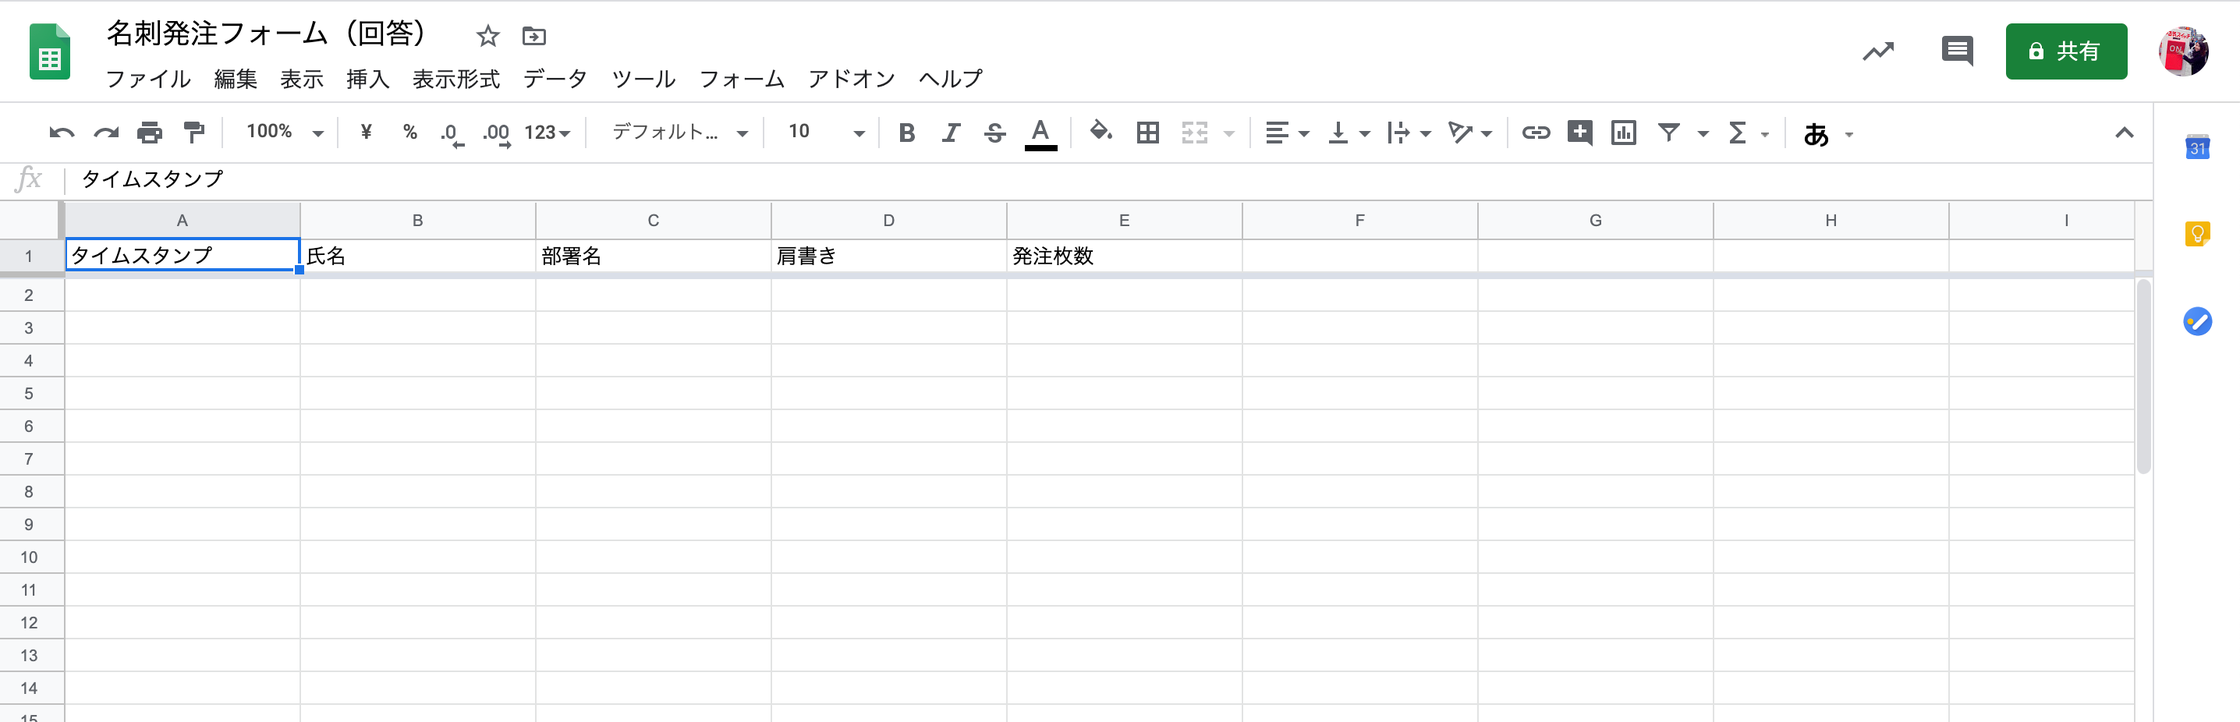Expand input tools dropdown arrow

pyautogui.click(x=1849, y=134)
